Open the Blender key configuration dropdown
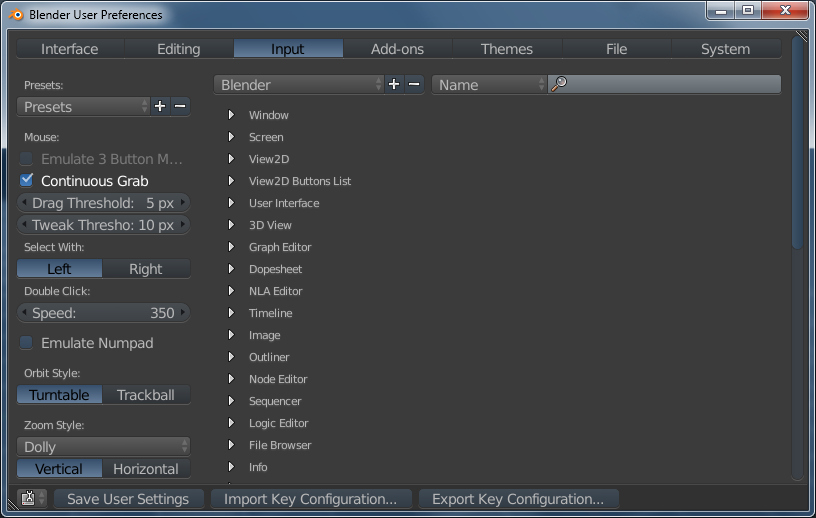The height and width of the screenshot is (518, 816). tap(299, 84)
